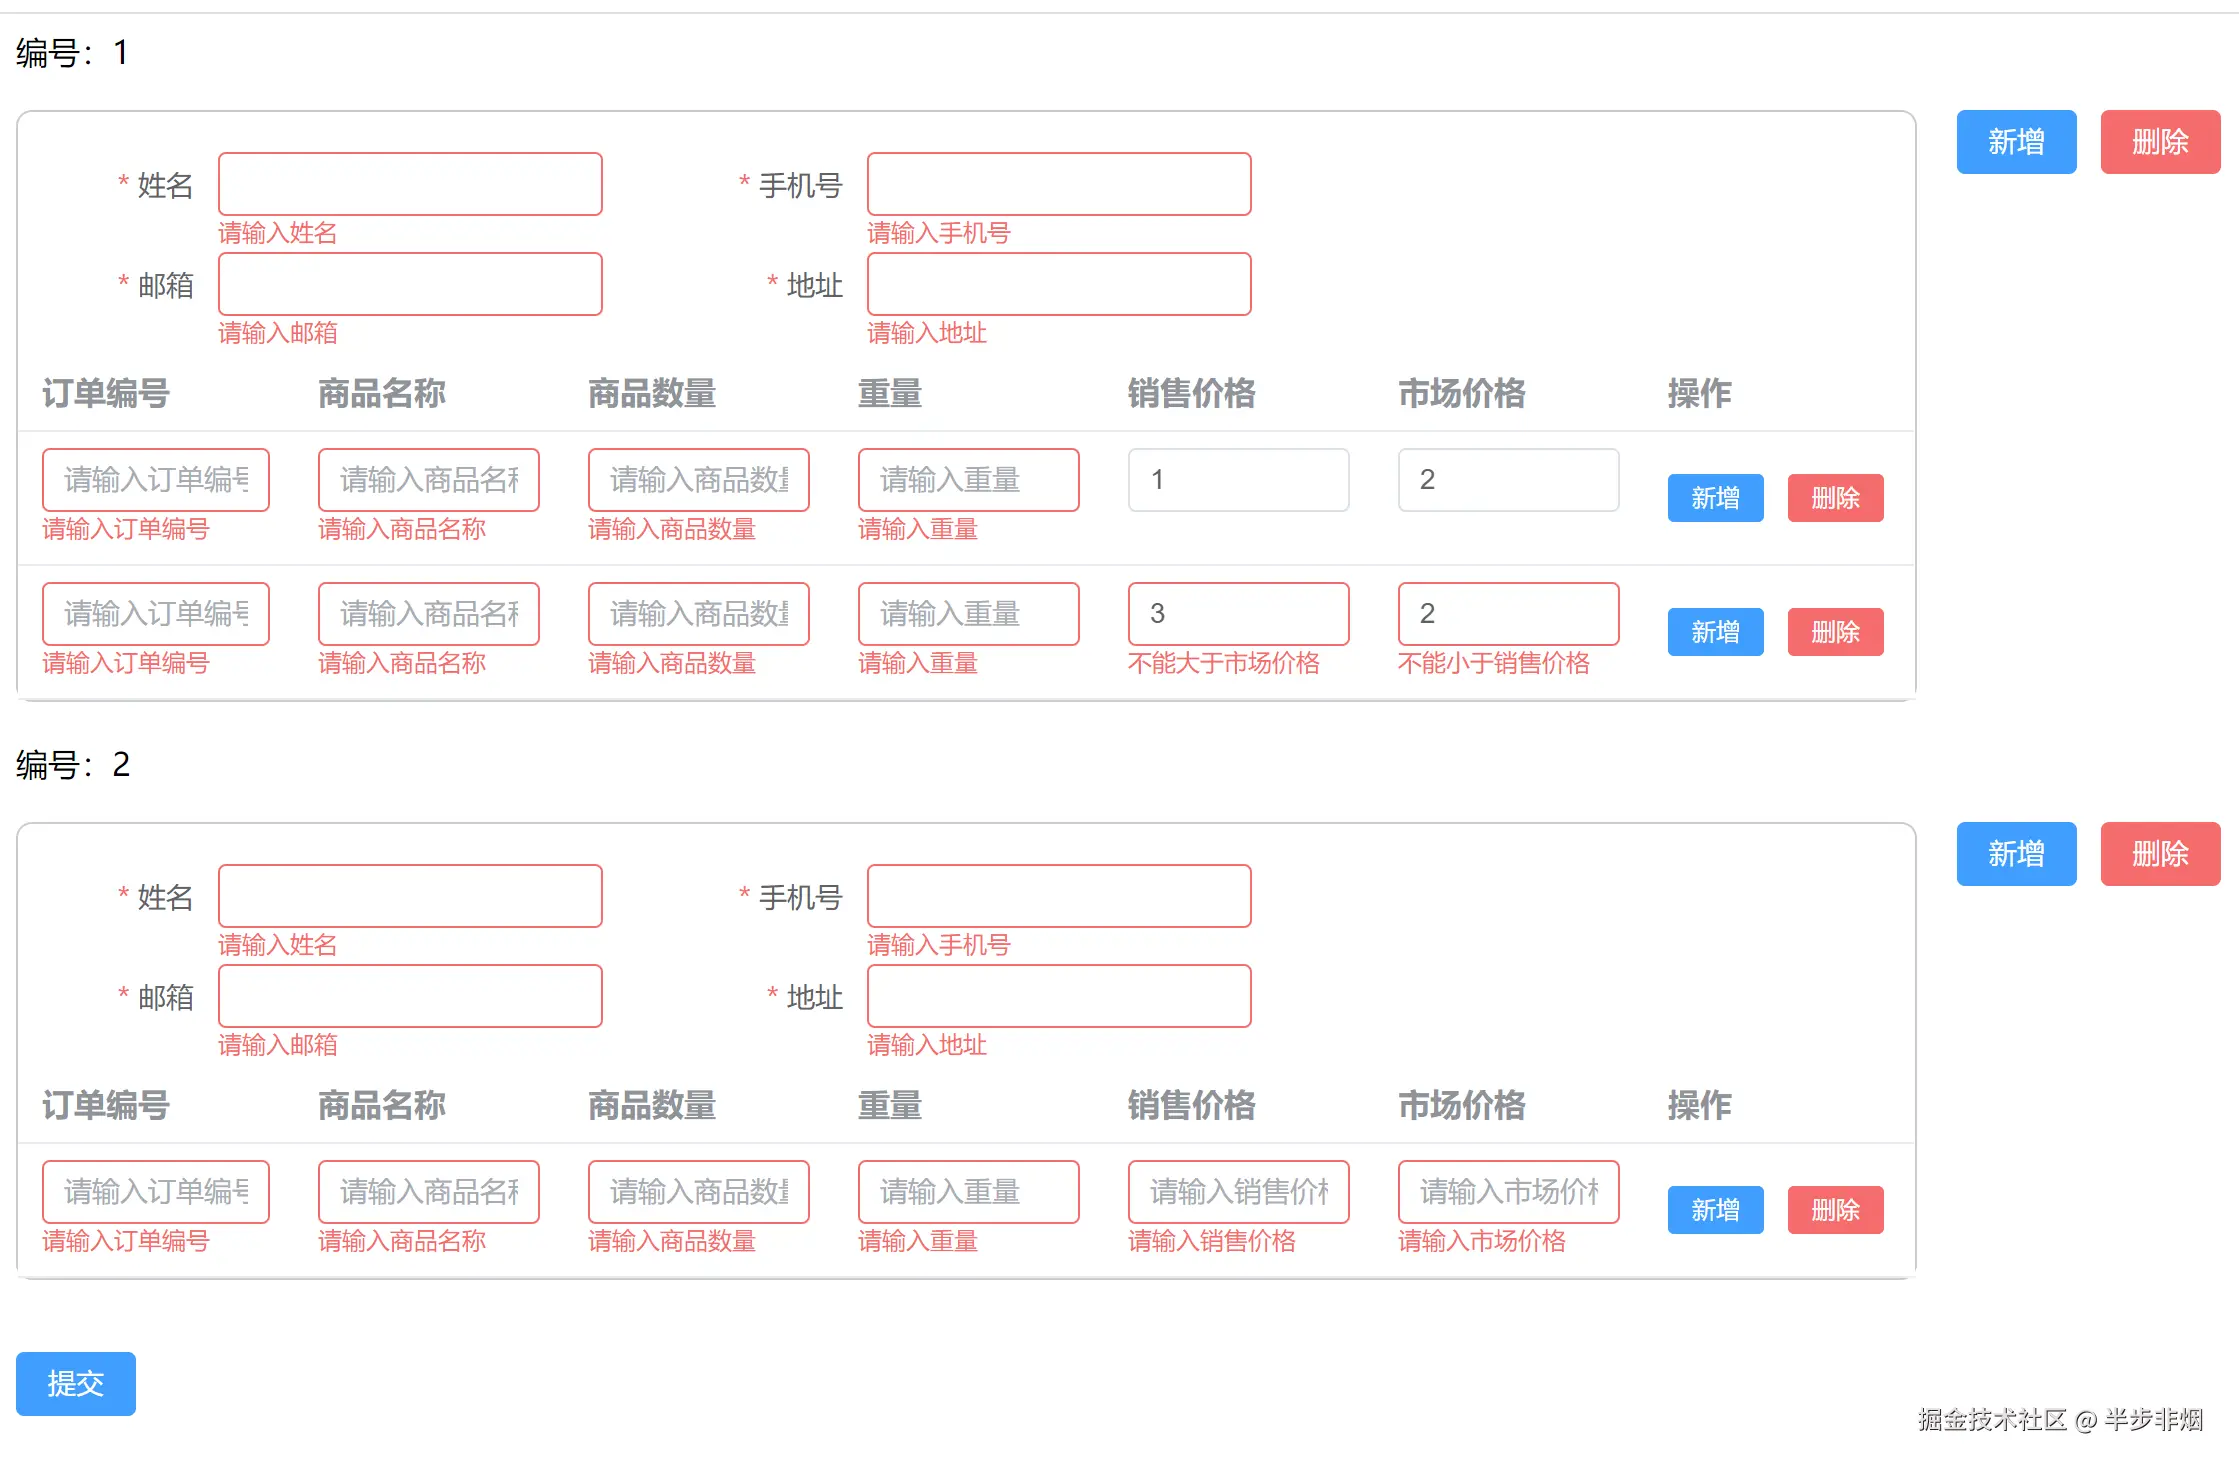Viewport: 2239px width, 1469px height.
Task: Click 请输入销售价格 input in form 2
Action: pyautogui.click(x=1238, y=1192)
